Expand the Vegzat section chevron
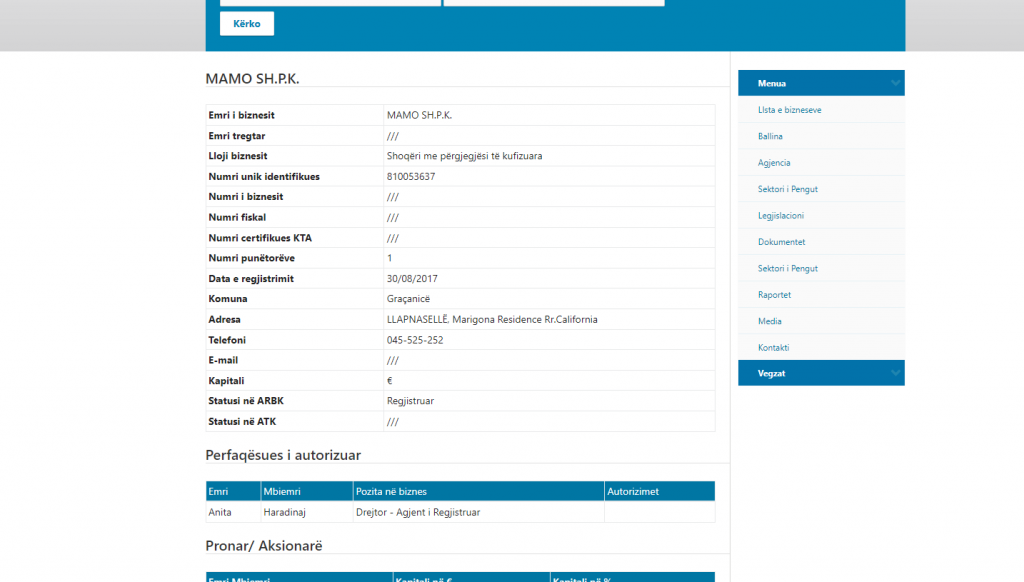The width and height of the screenshot is (1024, 582). 895,373
